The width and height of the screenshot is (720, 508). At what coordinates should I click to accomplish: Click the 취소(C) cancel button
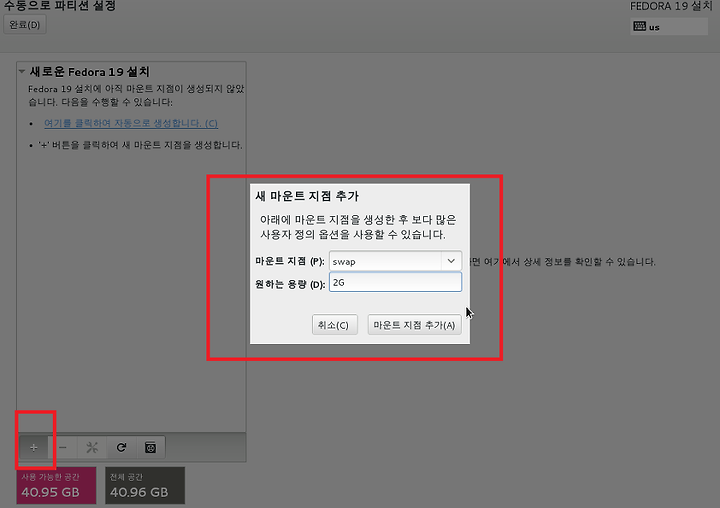tap(334, 325)
